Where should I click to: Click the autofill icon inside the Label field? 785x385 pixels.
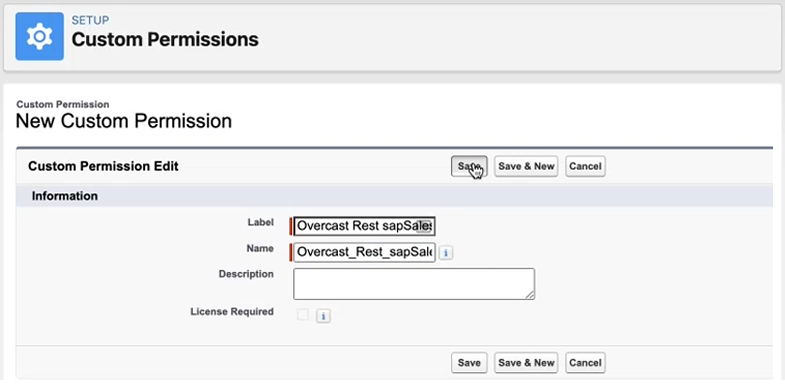pos(424,226)
